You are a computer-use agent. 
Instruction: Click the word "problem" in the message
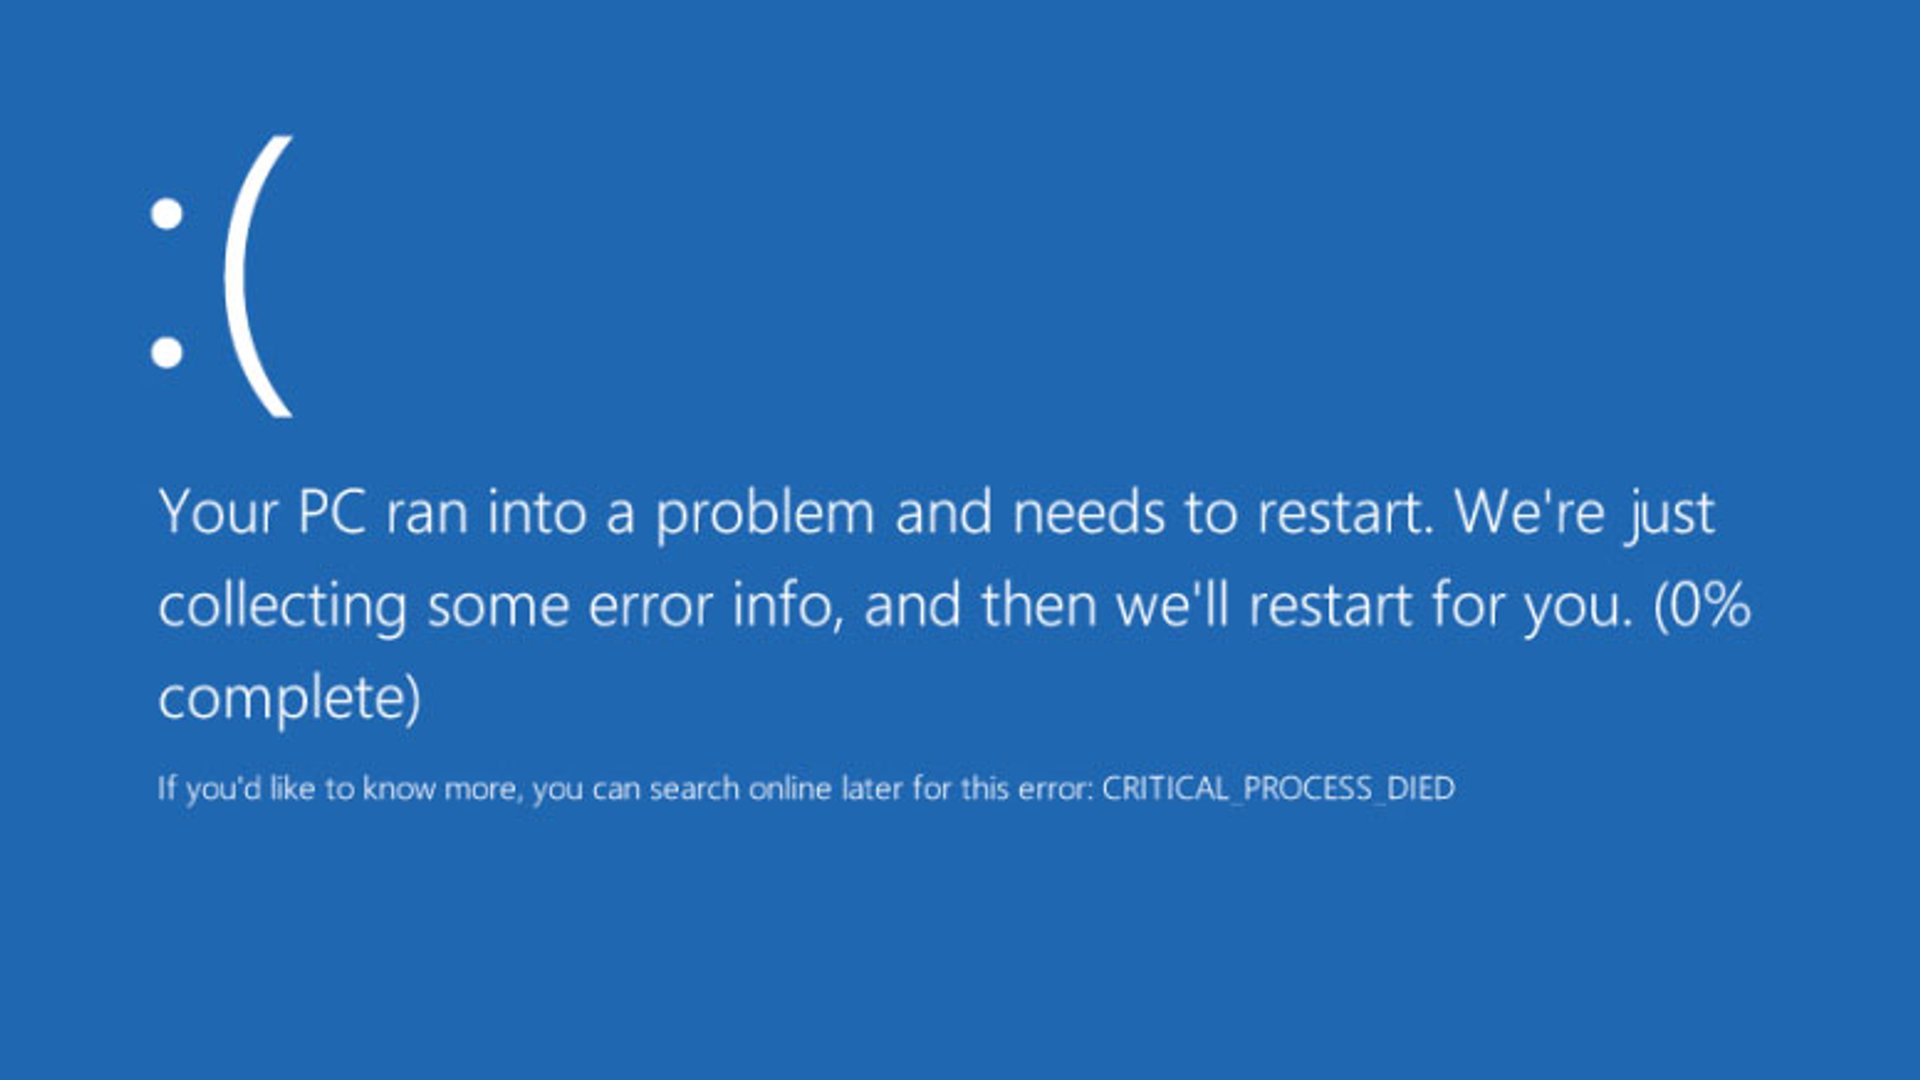coord(765,514)
